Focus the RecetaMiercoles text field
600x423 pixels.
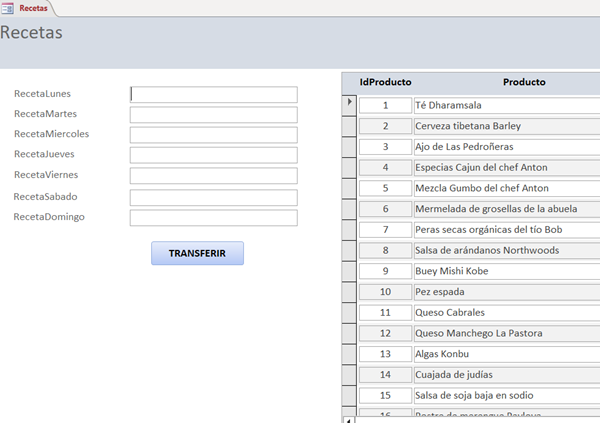coord(213,135)
